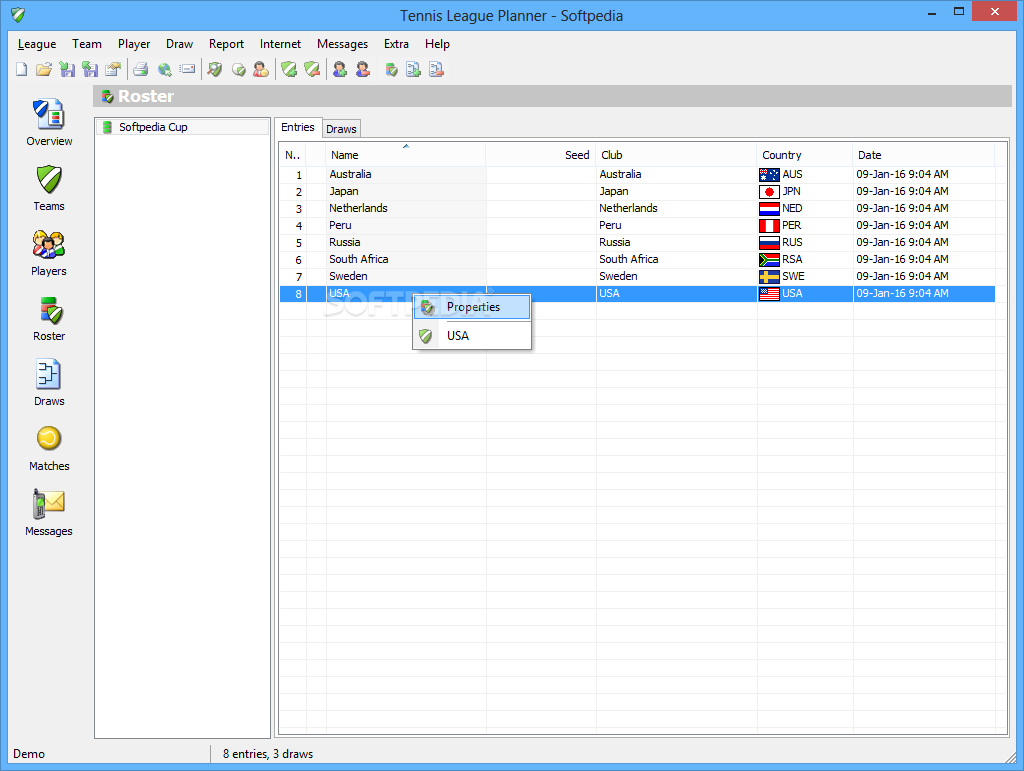
Task: Open the Help menu
Action: pyautogui.click(x=437, y=44)
